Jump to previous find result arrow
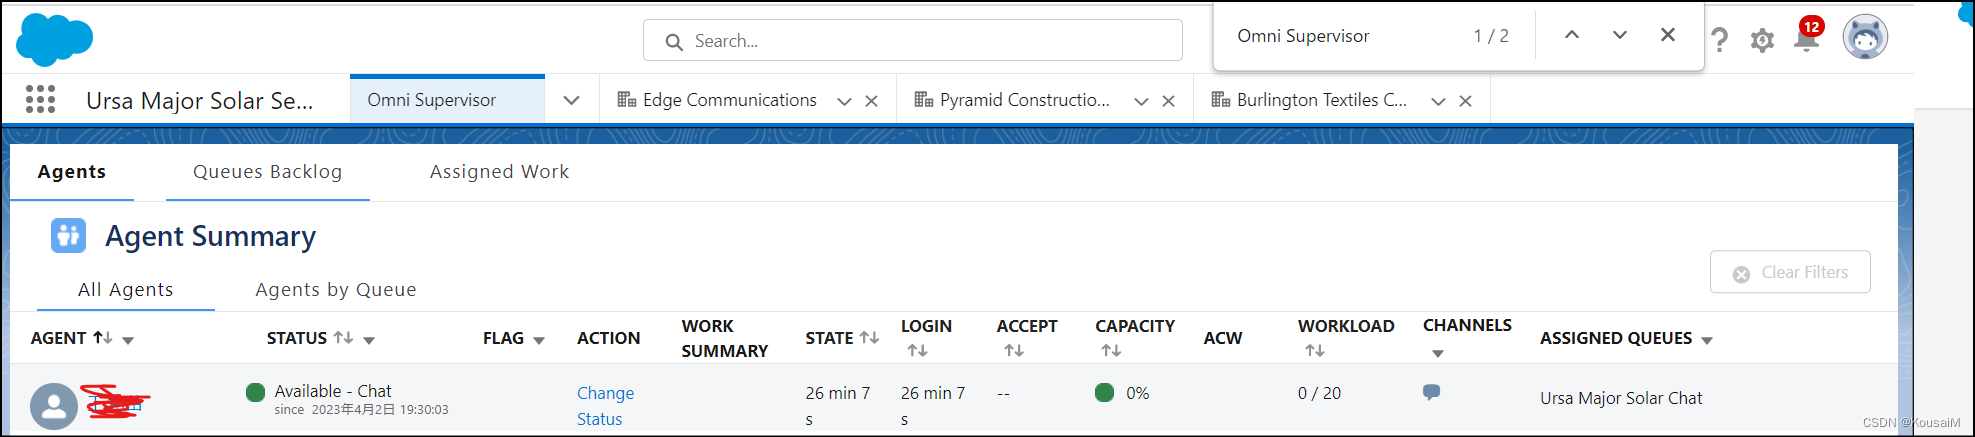This screenshot has width=1975, height=437. (1572, 35)
